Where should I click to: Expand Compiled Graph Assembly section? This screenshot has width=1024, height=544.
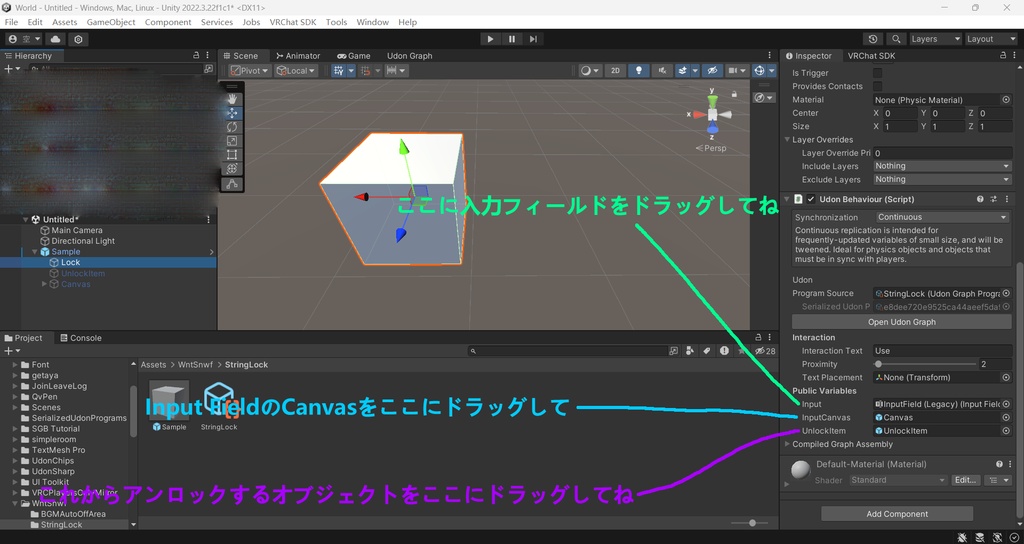788,444
